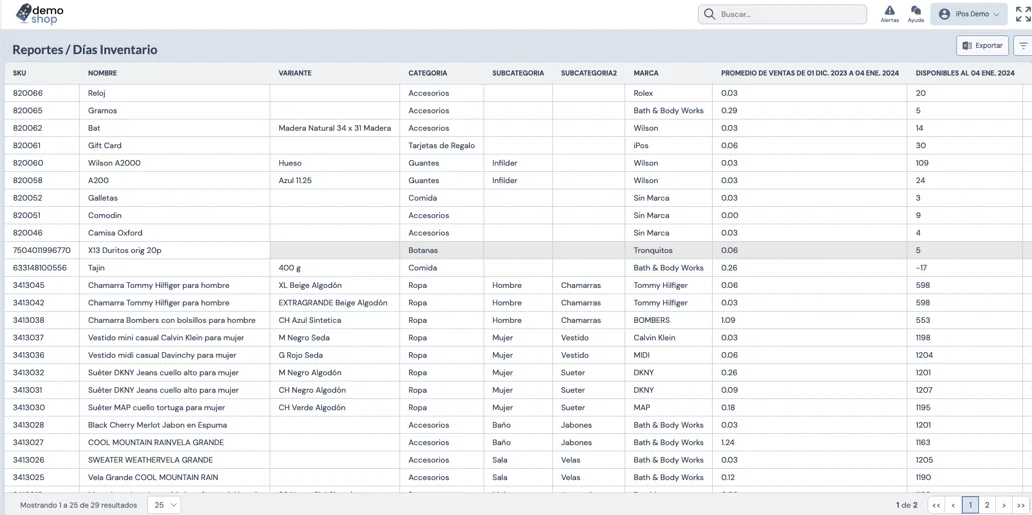
Task: Select Chamarra Bombers con bolsillos para hombre
Action: coord(171,320)
